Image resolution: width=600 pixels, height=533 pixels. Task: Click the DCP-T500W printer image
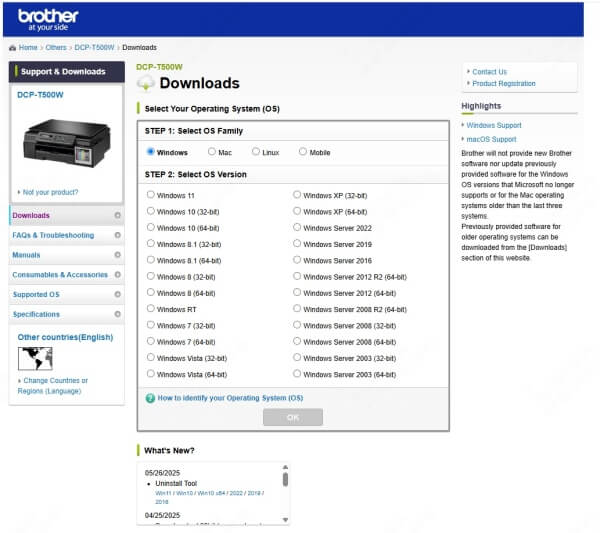[x=67, y=143]
